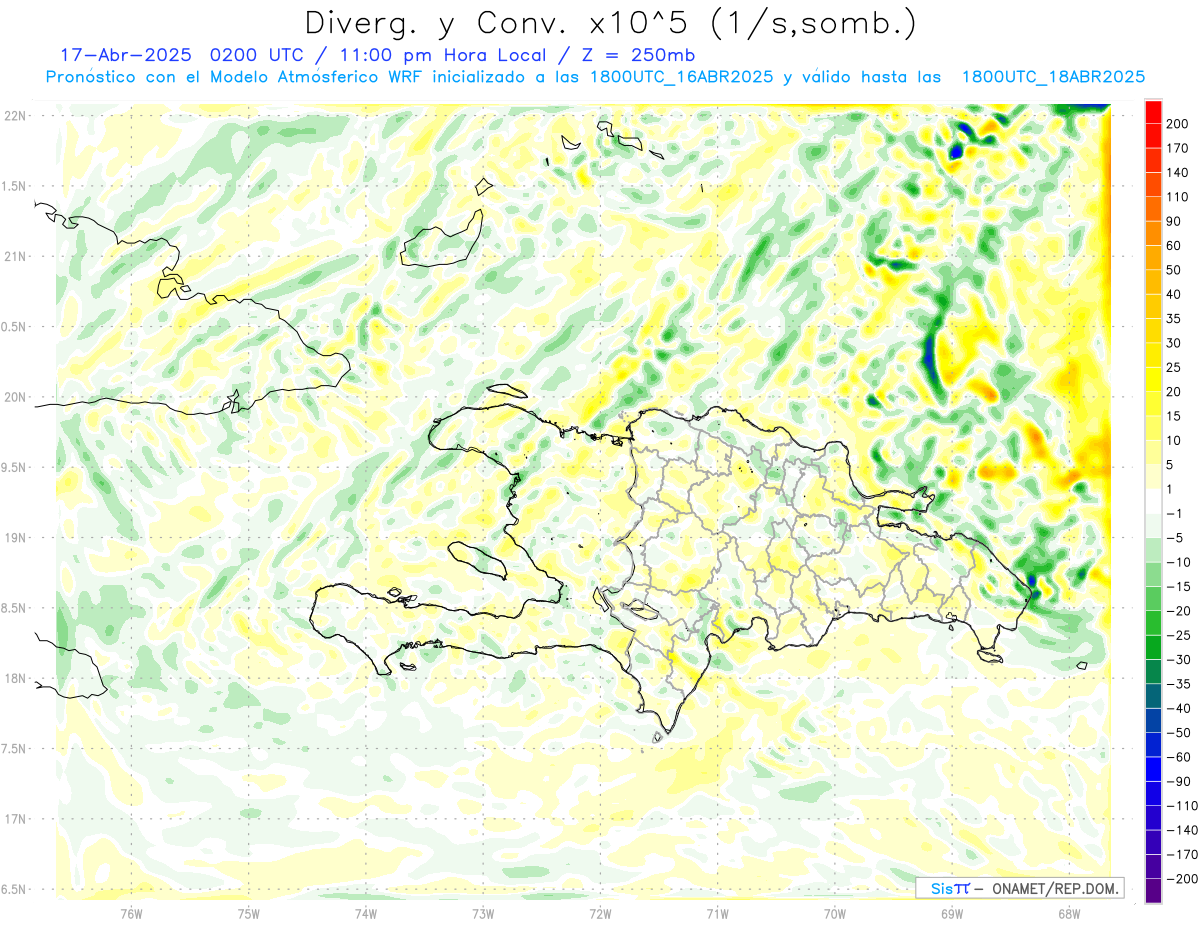1200x927 pixels.
Task: Click the '71W' longitude label
Action: pyautogui.click(x=717, y=912)
